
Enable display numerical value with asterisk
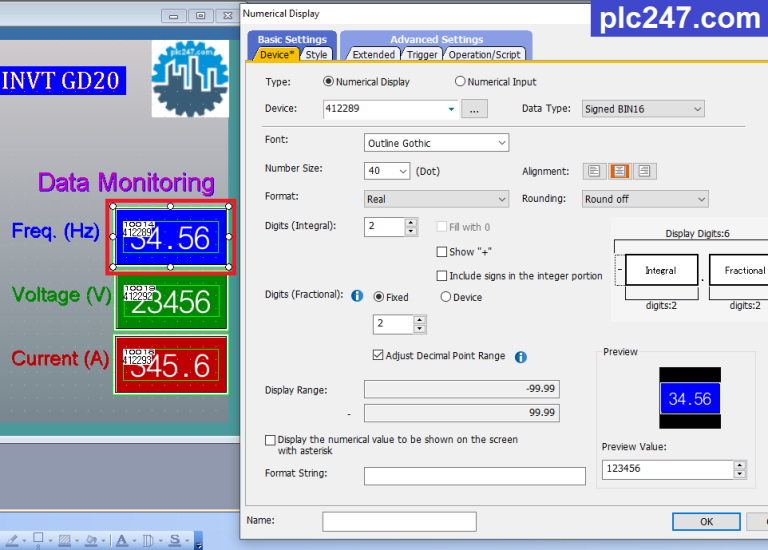(x=270, y=440)
